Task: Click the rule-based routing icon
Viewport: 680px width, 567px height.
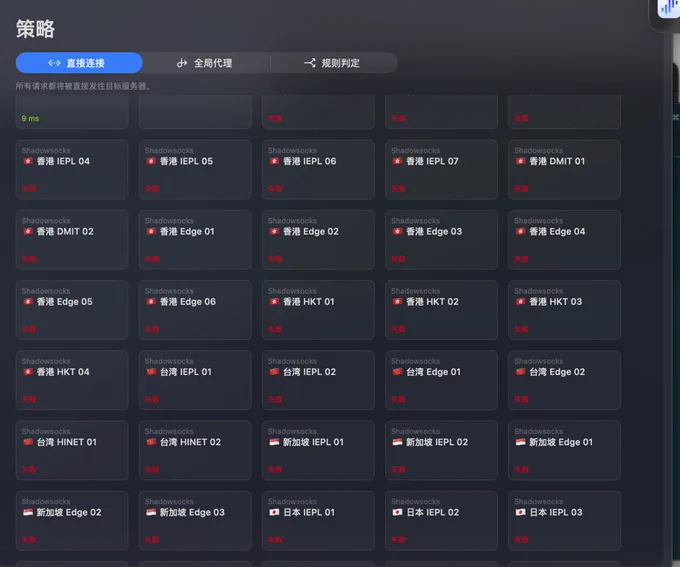Action: [x=310, y=63]
